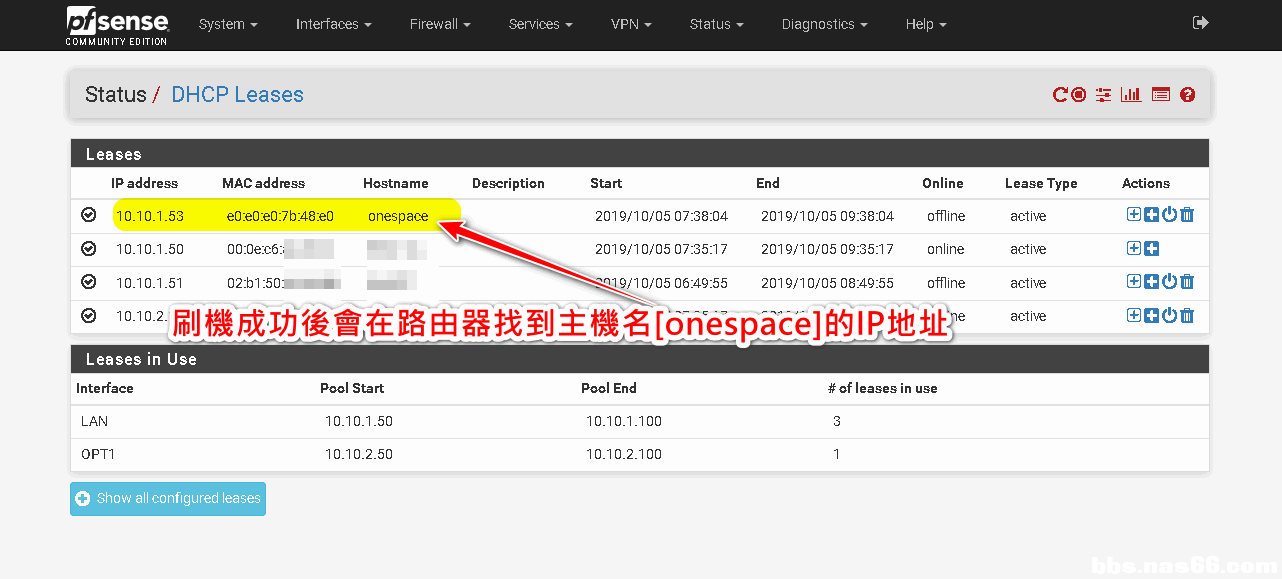The width and height of the screenshot is (1282, 579).
Task: Expand the System dropdown menu
Action: pyautogui.click(x=228, y=24)
